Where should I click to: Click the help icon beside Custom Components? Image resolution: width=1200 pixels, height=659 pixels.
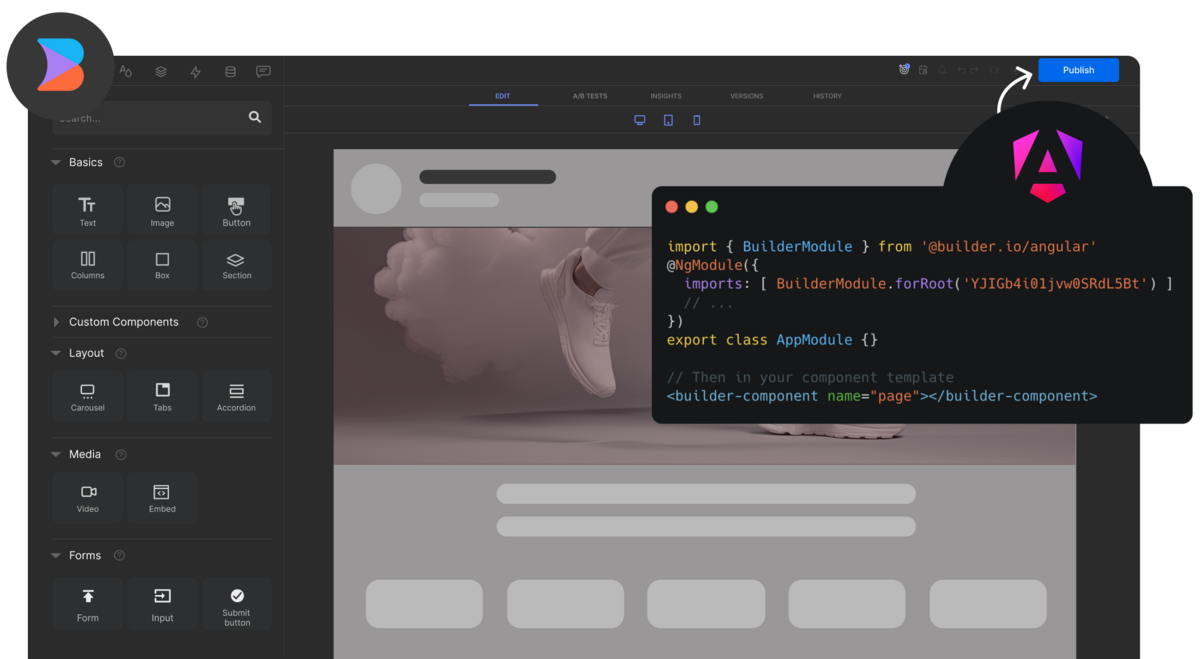click(x=202, y=322)
